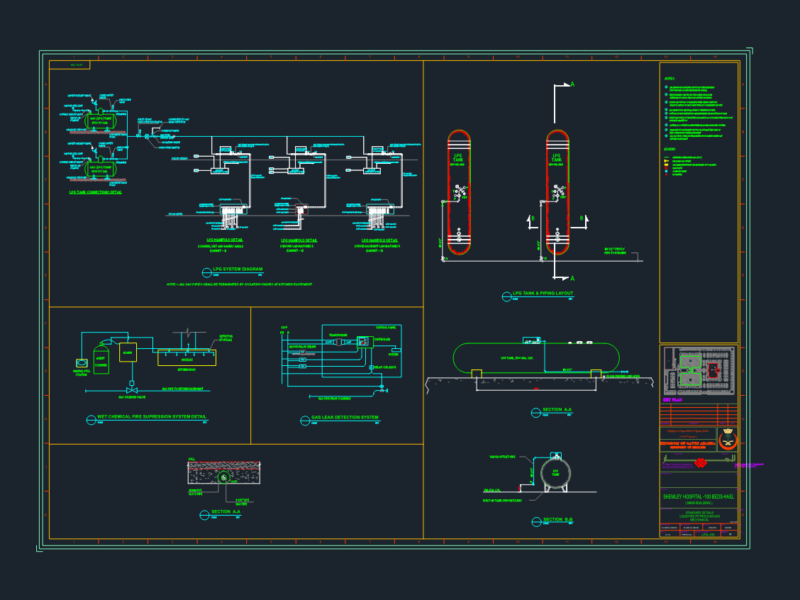The height and width of the screenshot is (600, 800).
Task: Select the WET CHEMICAL FIRE SUPRESSION SYSTEM DETAIL title
Action: (x=152, y=417)
